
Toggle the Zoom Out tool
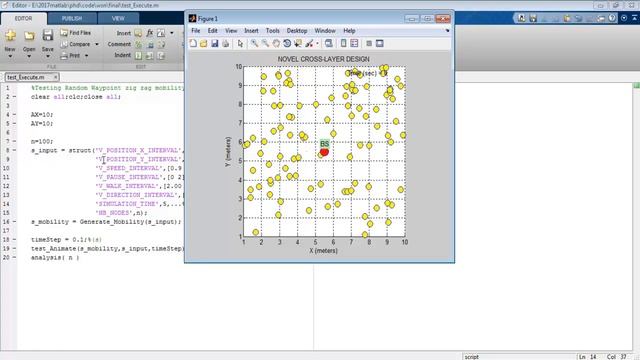265,44
